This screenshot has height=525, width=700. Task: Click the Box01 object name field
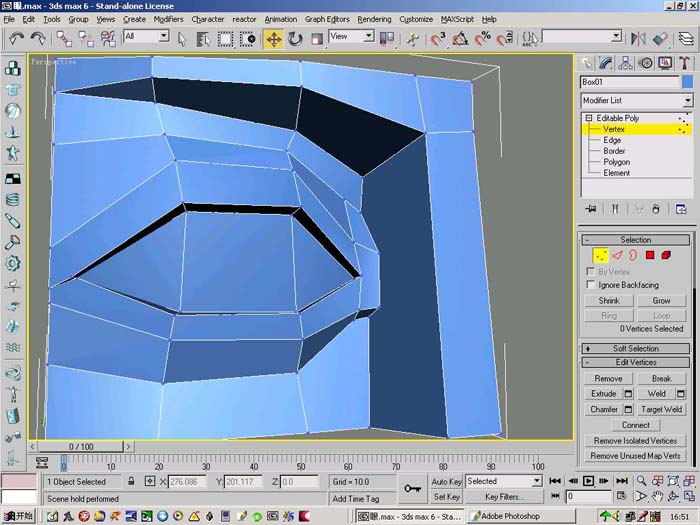point(629,82)
